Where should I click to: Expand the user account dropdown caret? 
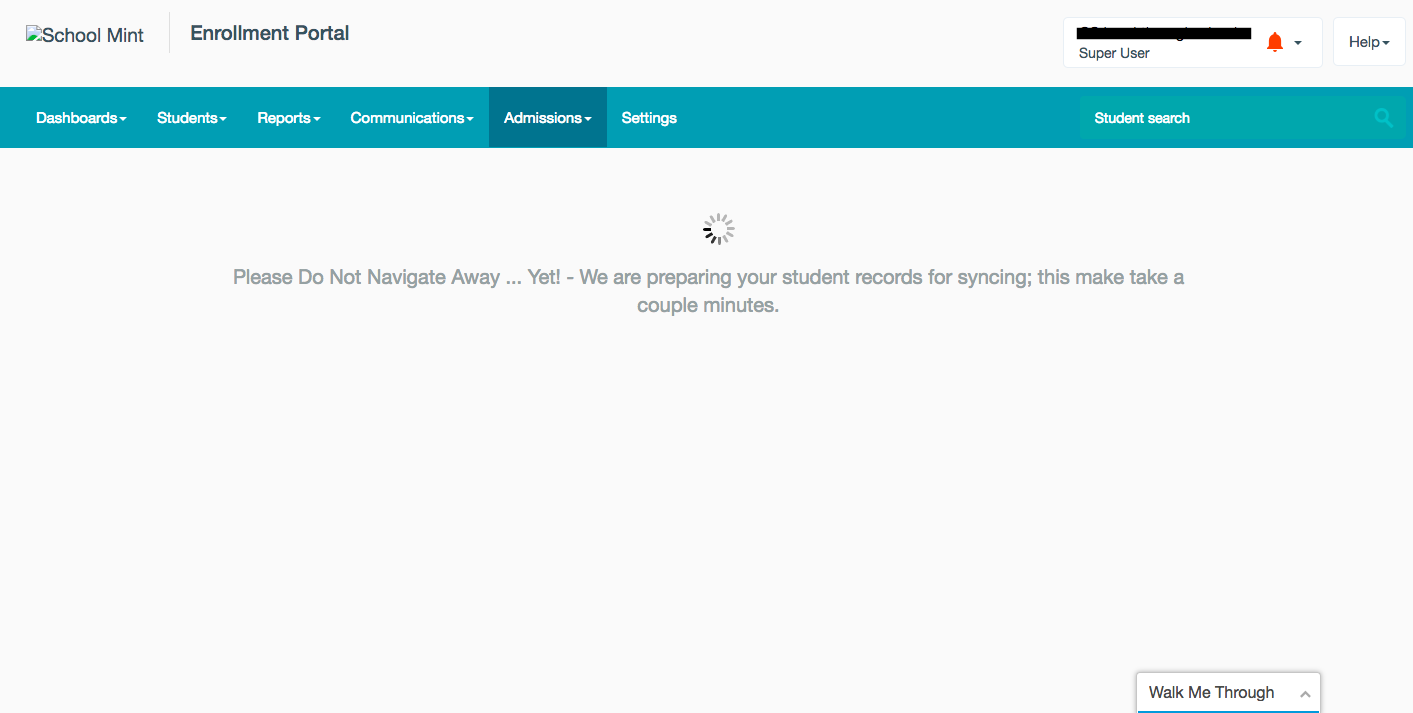point(1298,43)
